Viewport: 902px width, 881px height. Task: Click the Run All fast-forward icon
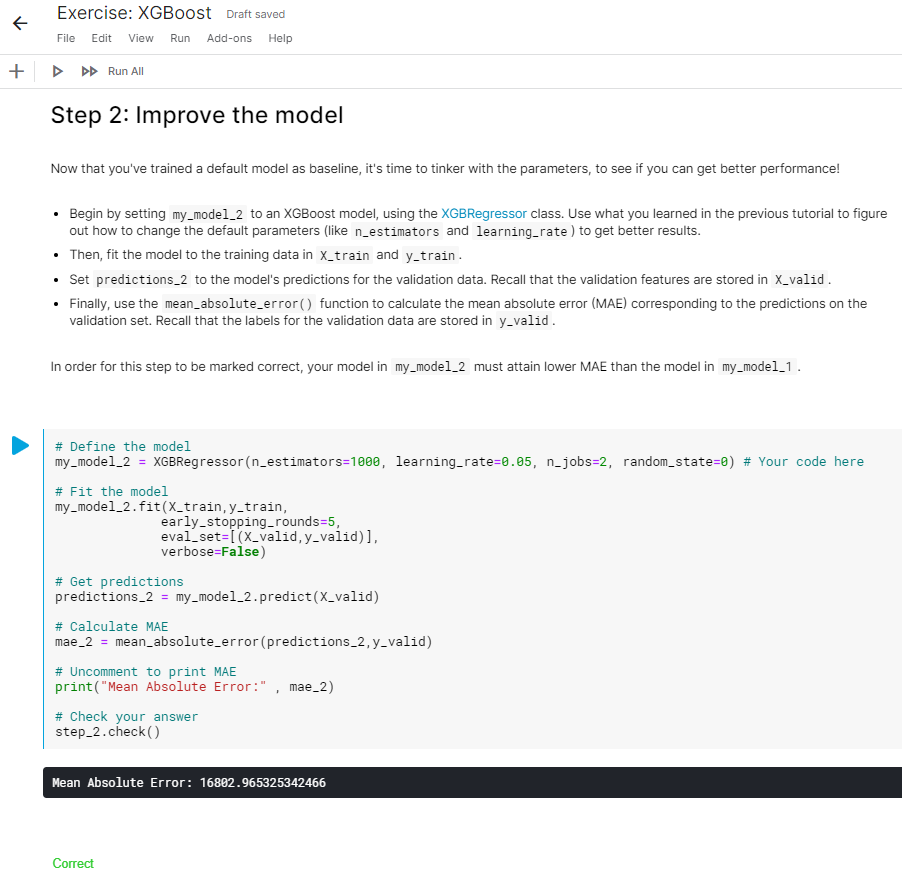click(x=89, y=71)
